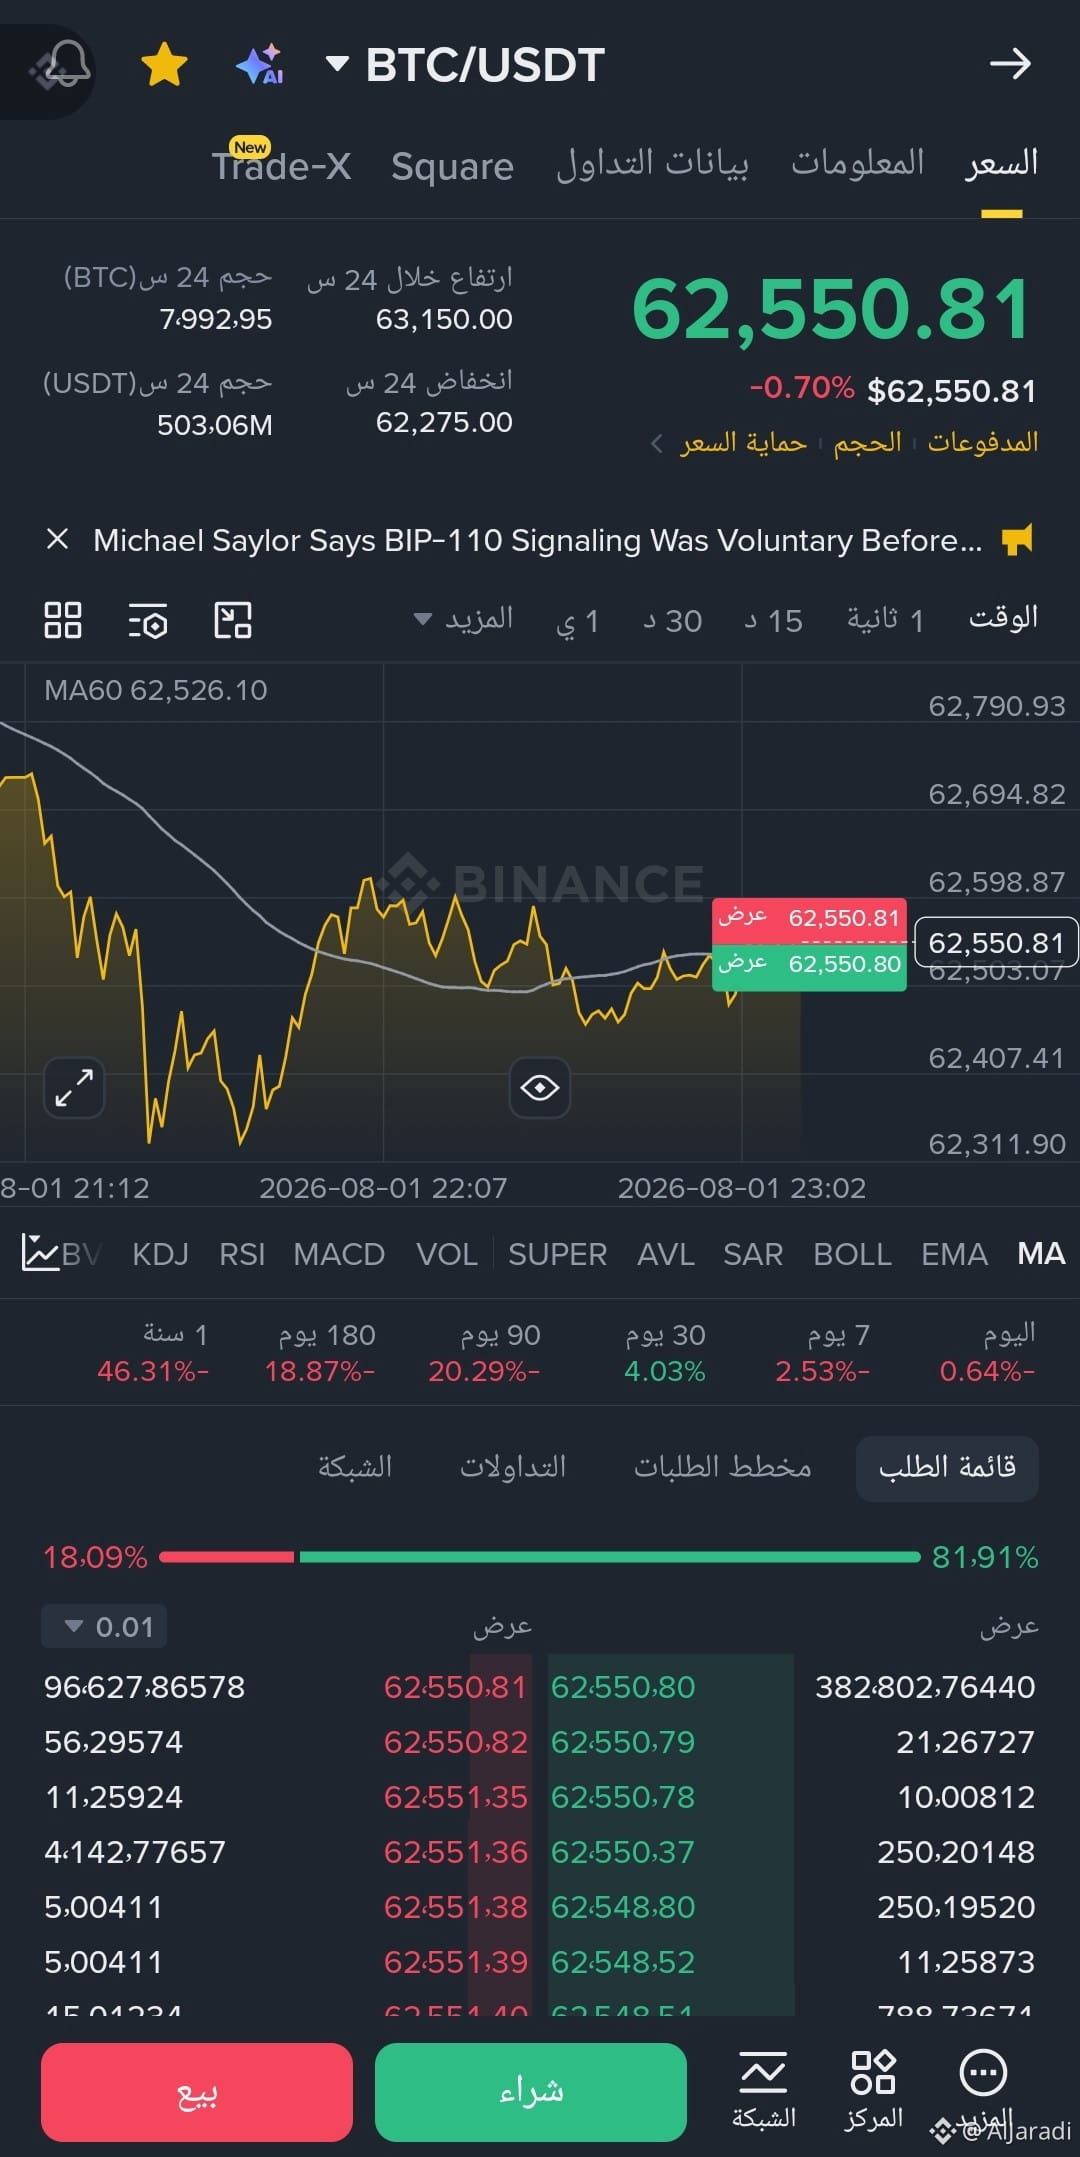Toggle the BOLL indicator

coord(852,1254)
